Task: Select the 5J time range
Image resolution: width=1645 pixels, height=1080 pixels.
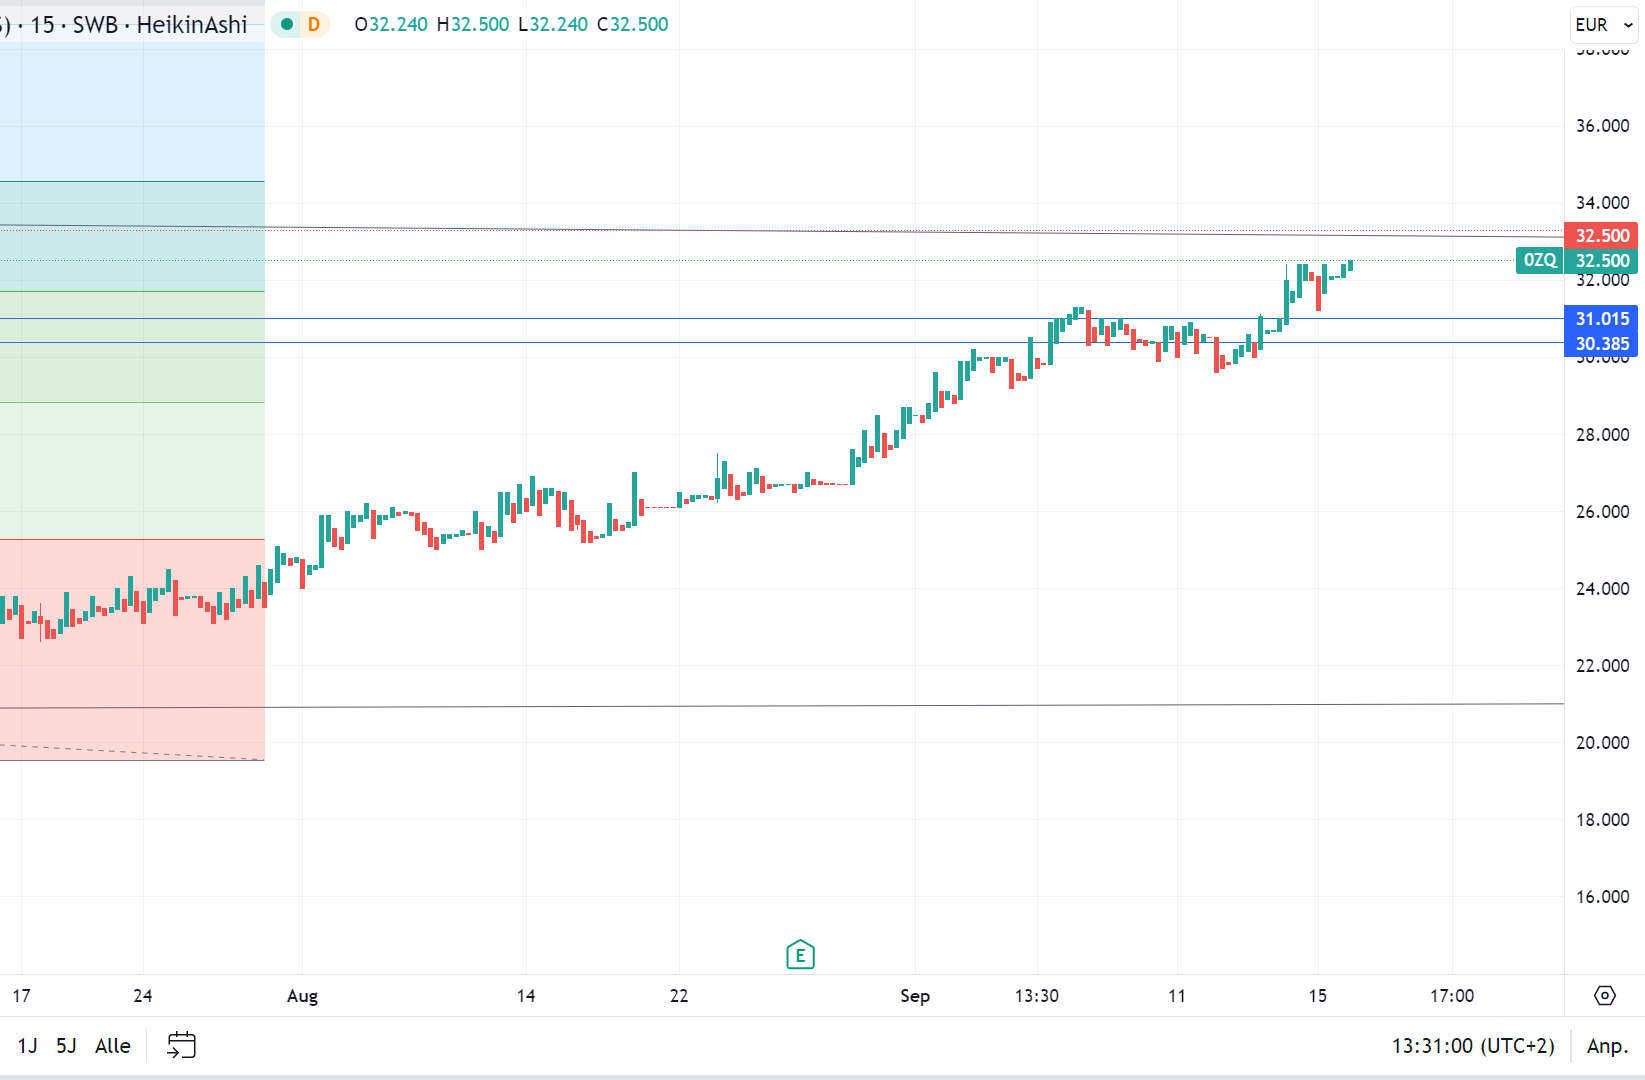Action: click(66, 1045)
